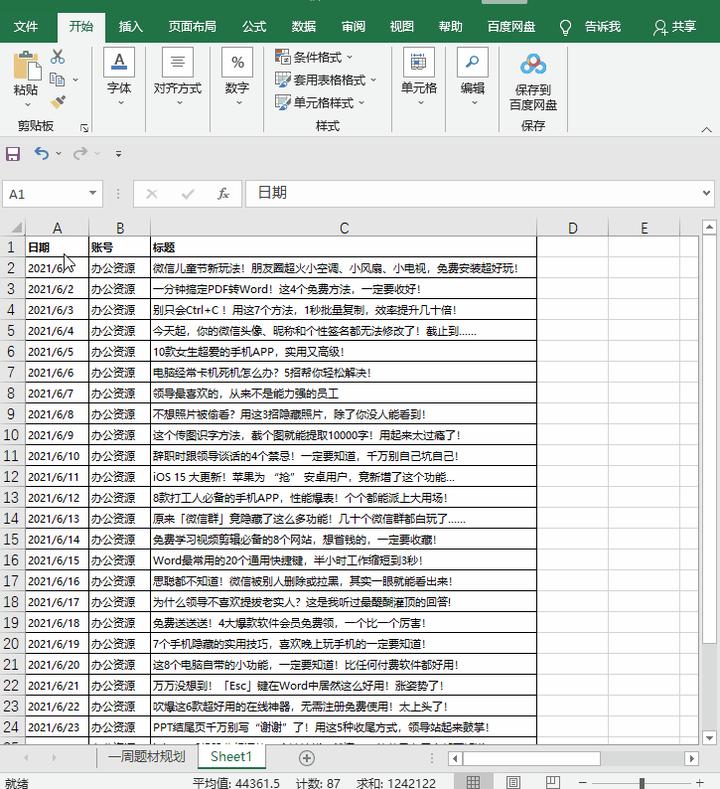Viewport: 720px width, 789px height.
Task: Click the Insert Function fx icon
Action: (224, 194)
